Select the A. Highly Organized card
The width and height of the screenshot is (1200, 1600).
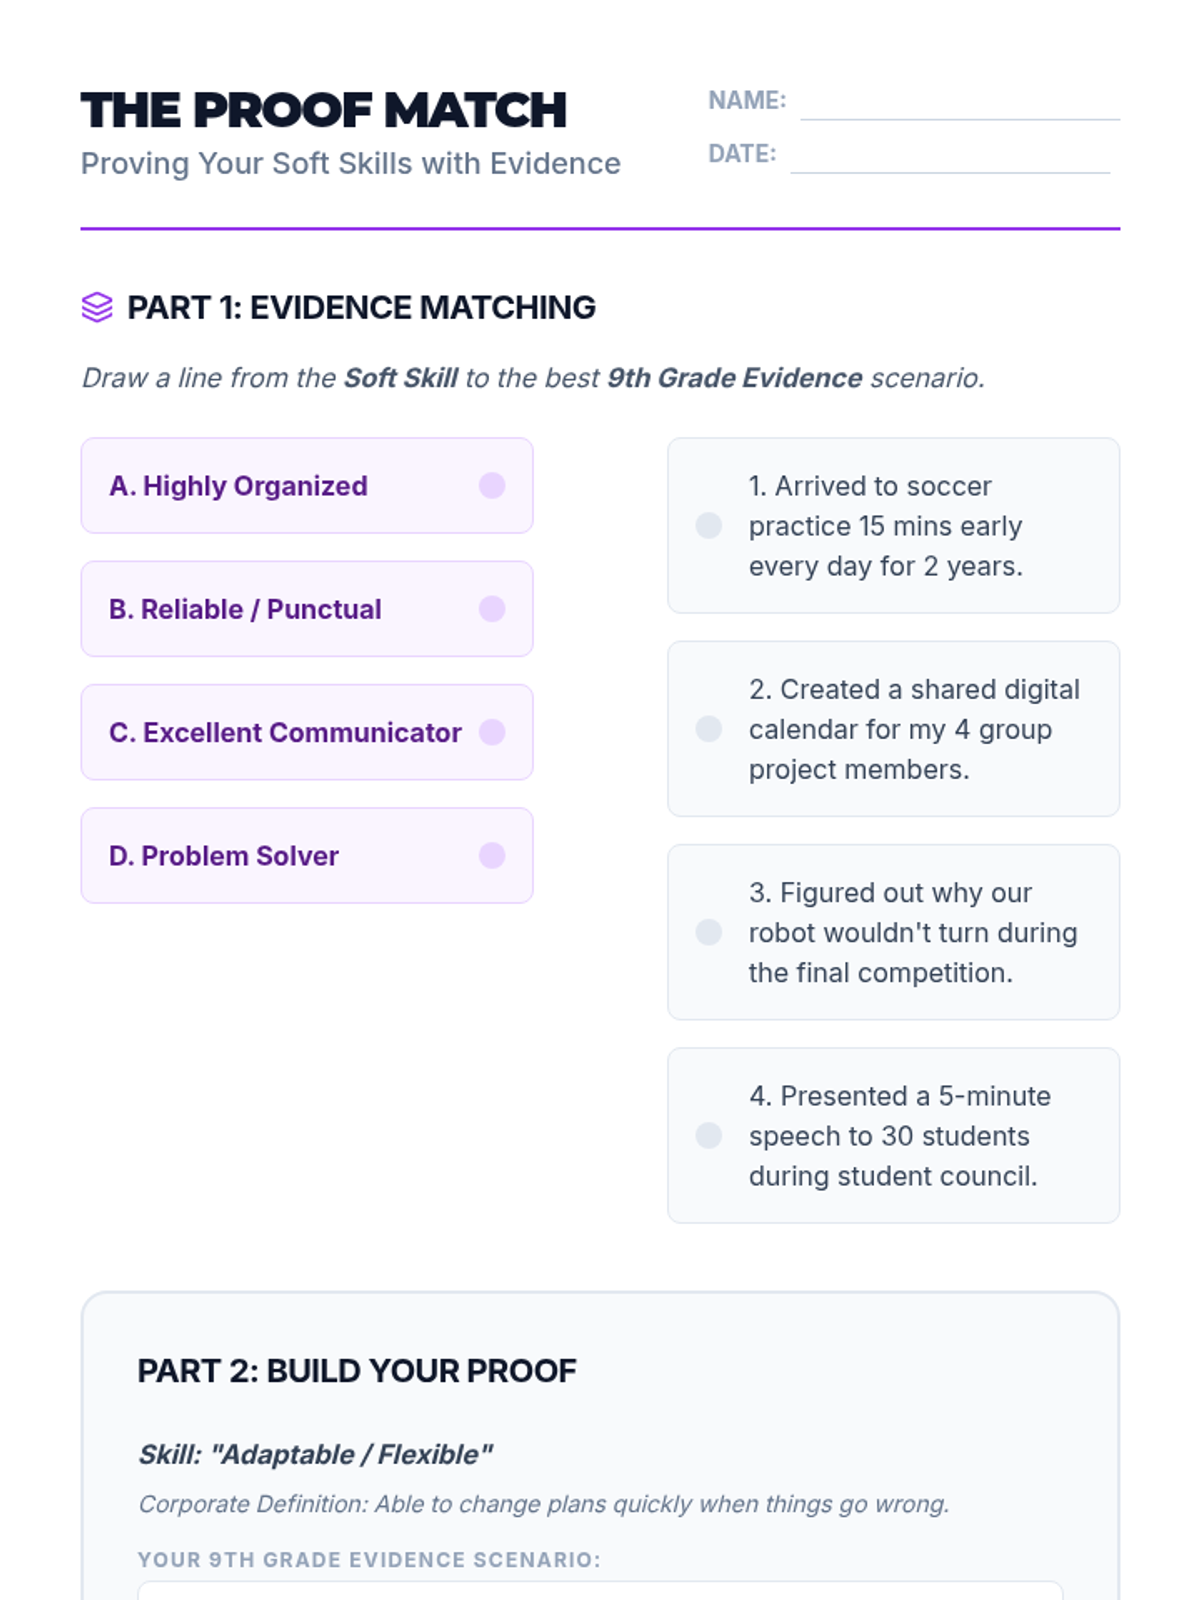[x=307, y=485]
